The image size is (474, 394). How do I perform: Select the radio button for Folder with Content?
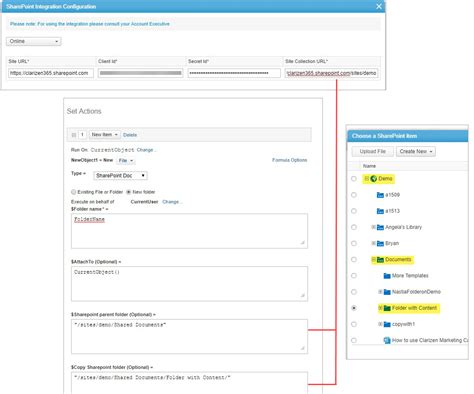354,308
